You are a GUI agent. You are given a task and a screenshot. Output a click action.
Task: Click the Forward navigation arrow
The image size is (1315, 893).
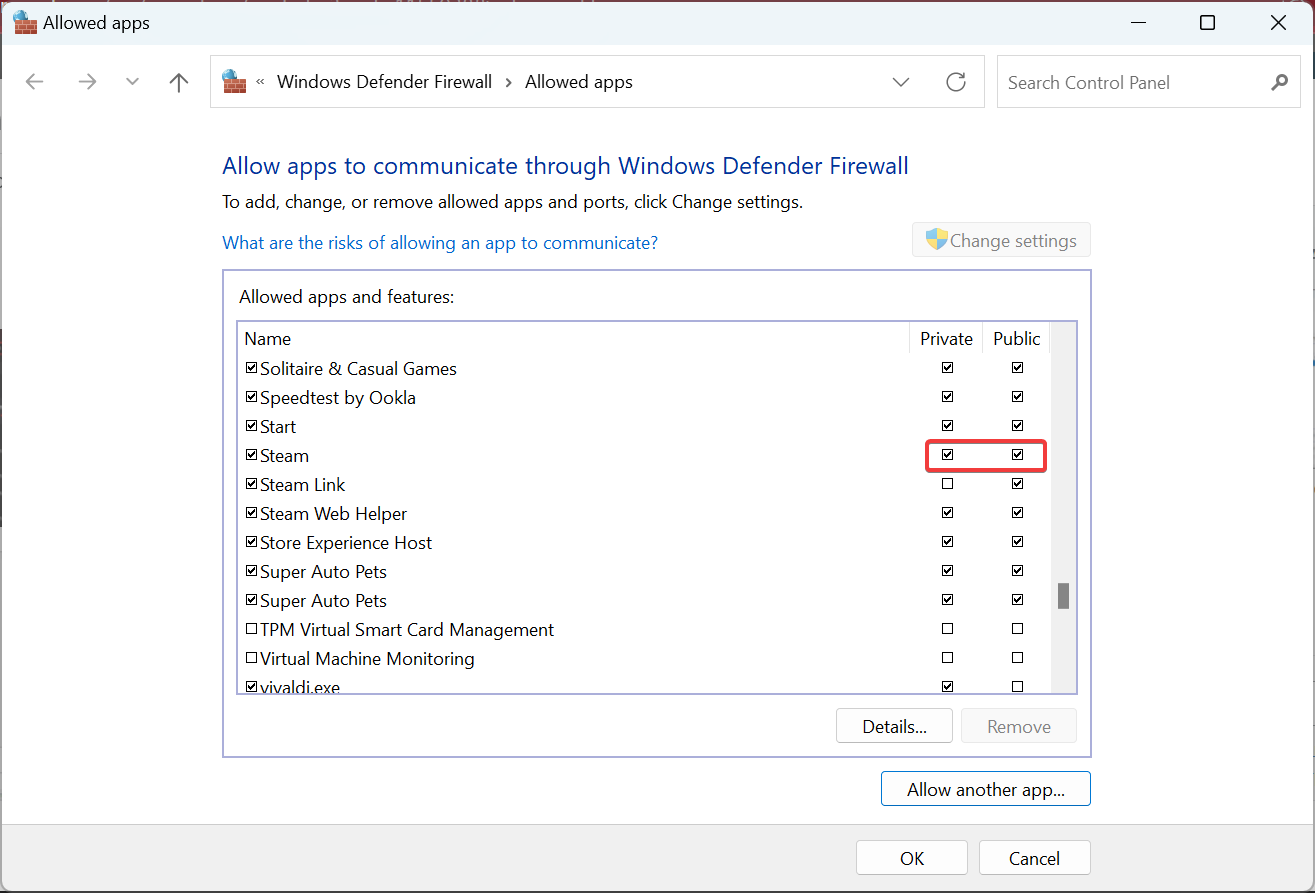88,82
